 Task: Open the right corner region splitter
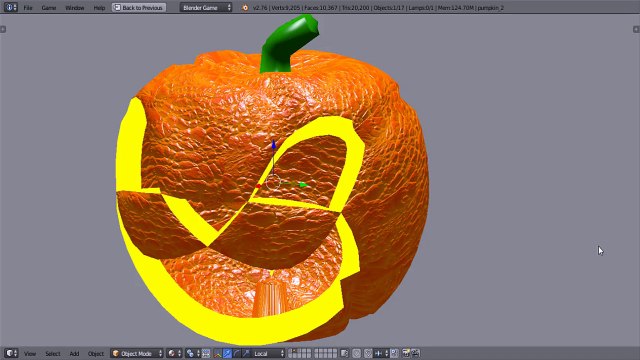pos(636,29)
